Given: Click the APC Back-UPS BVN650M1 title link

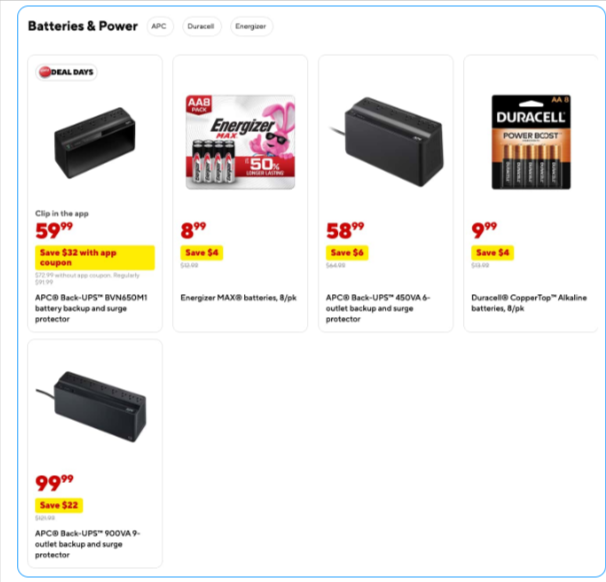Looking at the screenshot, I should (x=92, y=308).
